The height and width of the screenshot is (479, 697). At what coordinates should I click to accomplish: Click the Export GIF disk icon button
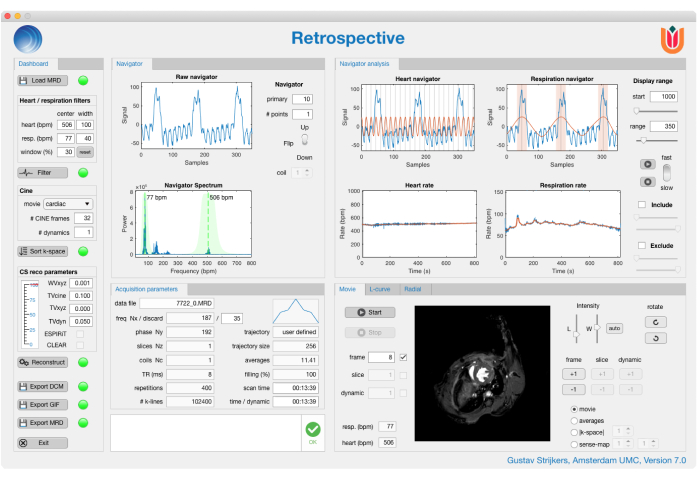(43, 405)
